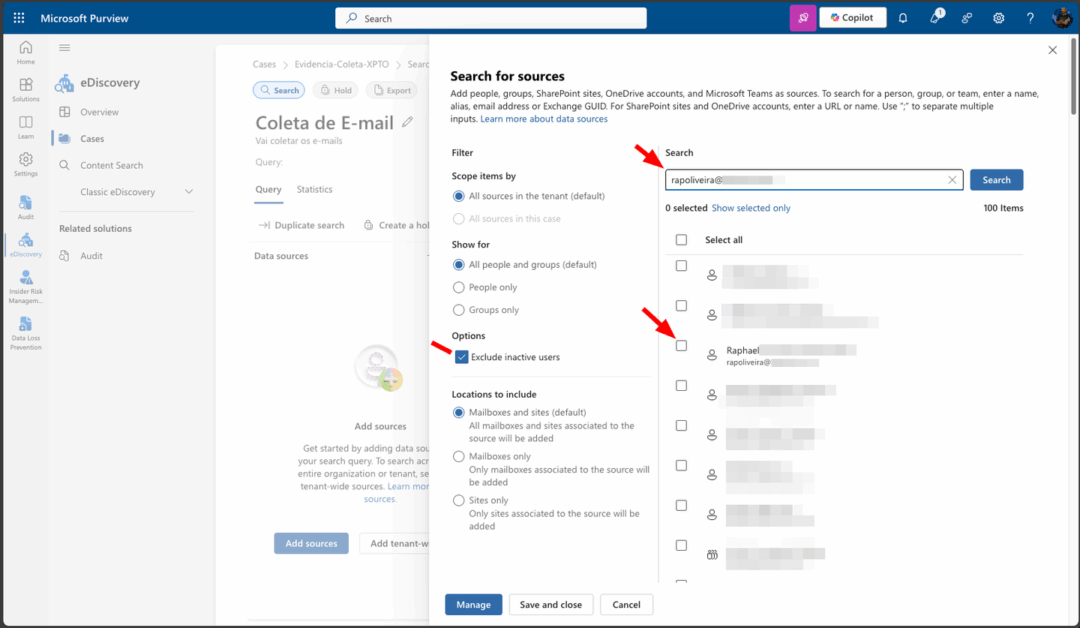Select Groups only radio
This screenshot has width=1080, height=628.
[459, 310]
